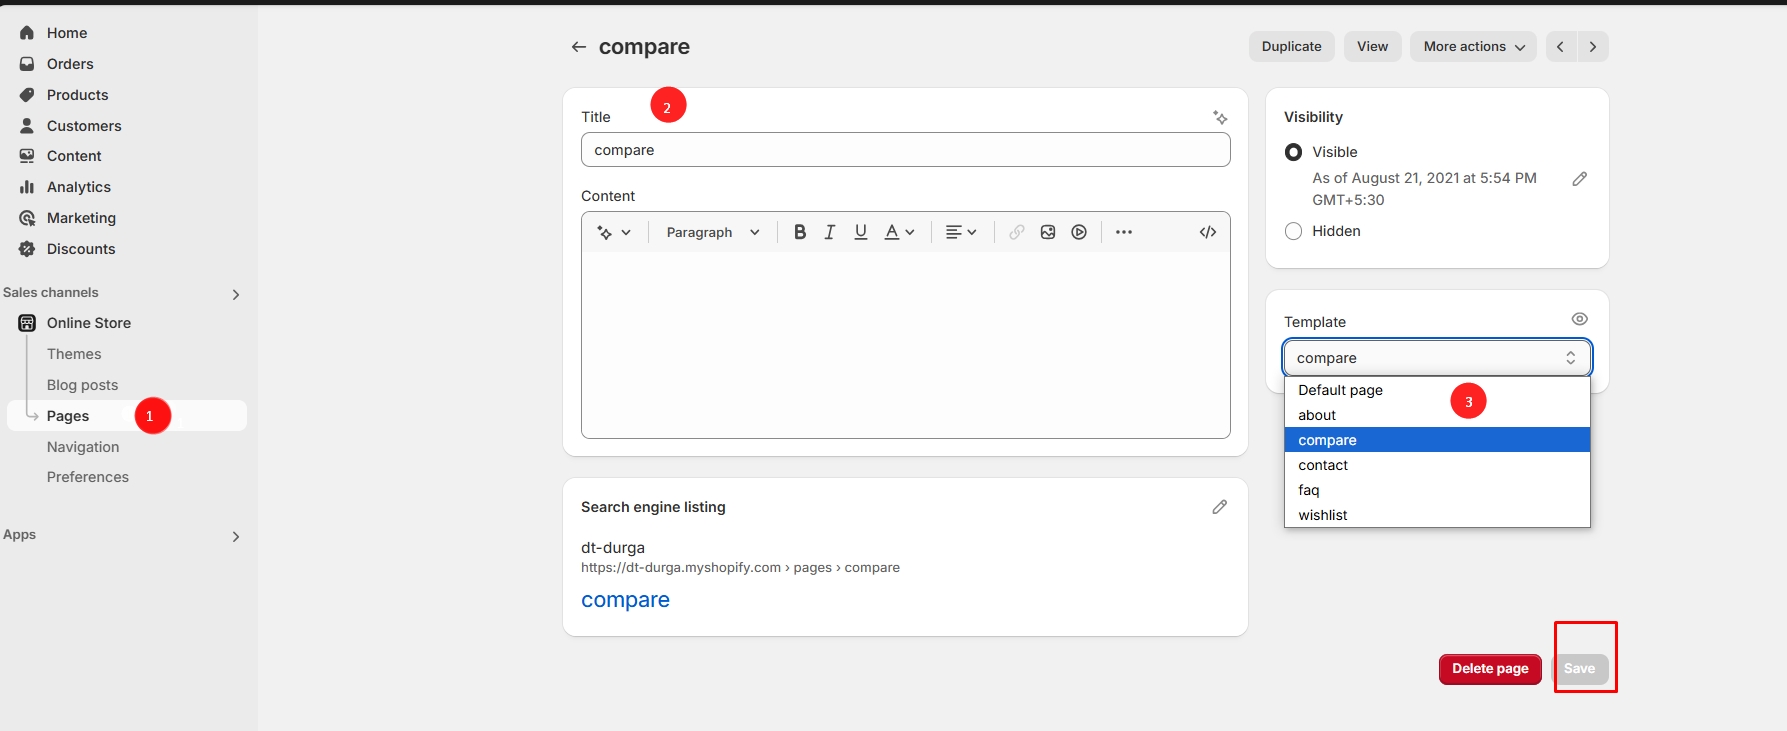Image resolution: width=1787 pixels, height=731 pixels.
Task: Apply underline formatting in editor
Action: (860, 232)
